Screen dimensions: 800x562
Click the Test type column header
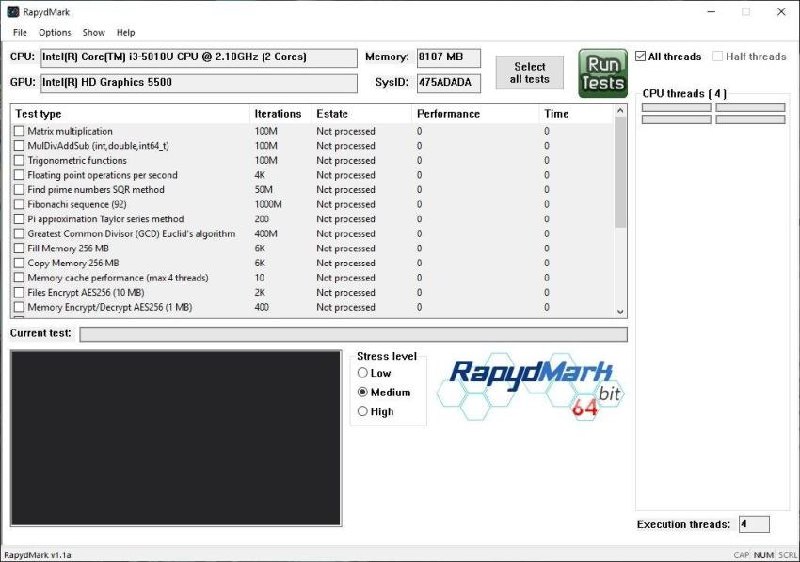130,114
